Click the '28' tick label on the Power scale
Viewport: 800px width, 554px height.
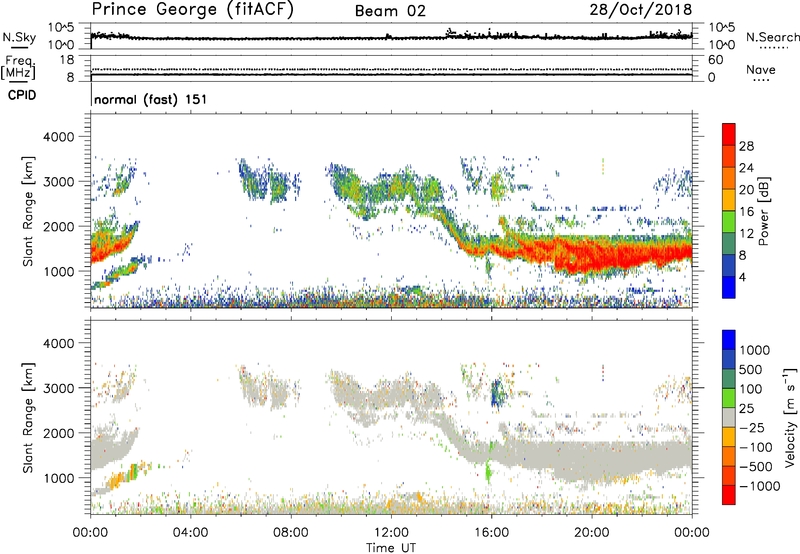coord(746,146)
